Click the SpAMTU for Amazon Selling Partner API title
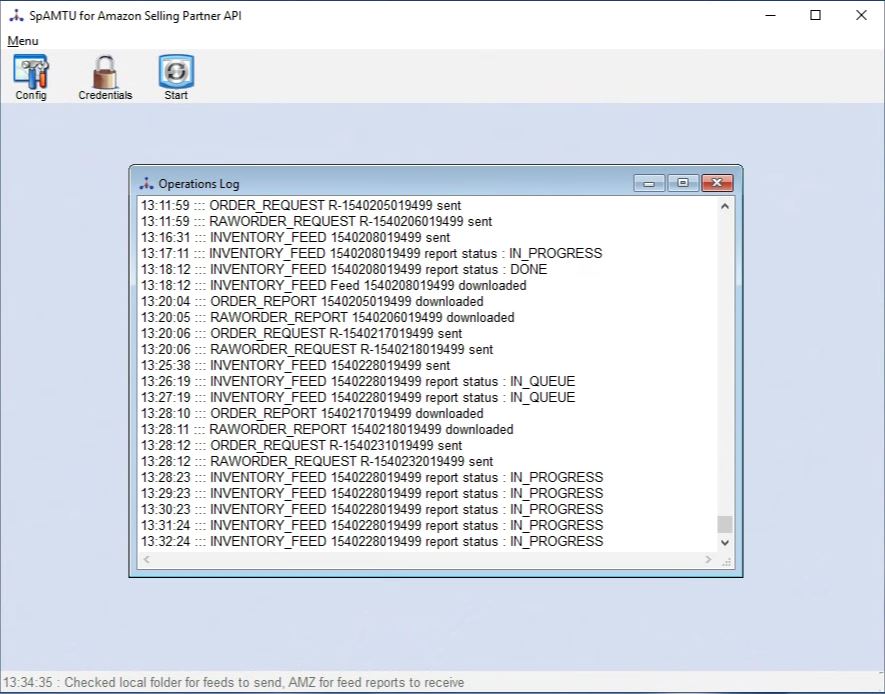885x694 pixels. coord(135,16)
